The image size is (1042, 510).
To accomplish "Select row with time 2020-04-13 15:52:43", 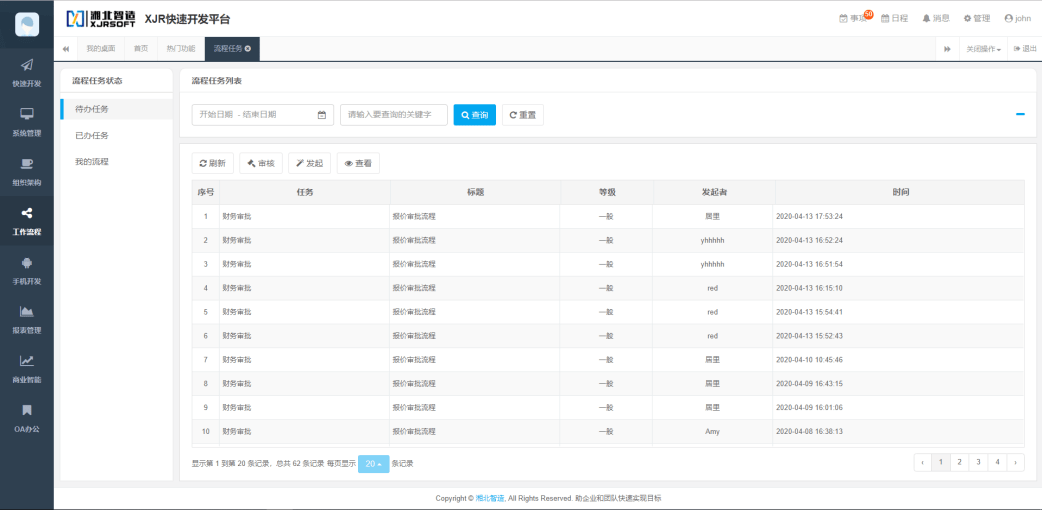I will click(x=608, y=336).
